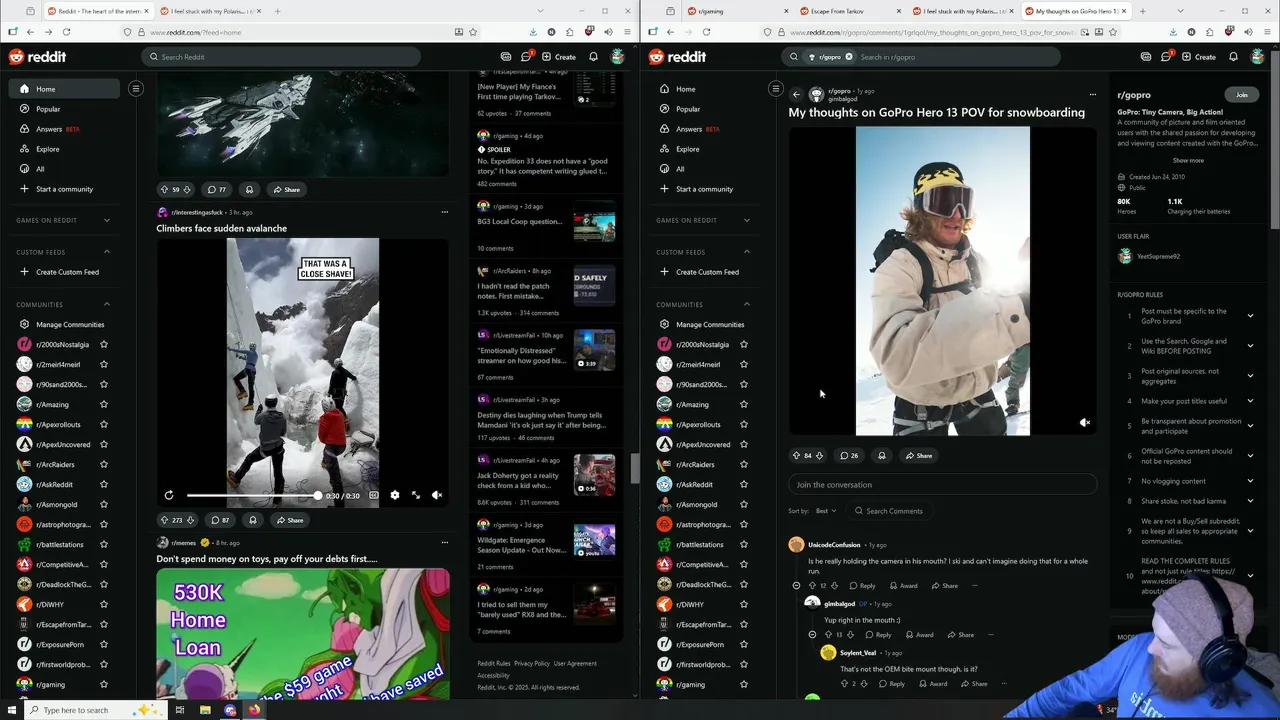The image size is (1280, 720).
Task: Favorite r/battlestations in left window sidebar
Action: pyautogui.click(x=103, y=544)
